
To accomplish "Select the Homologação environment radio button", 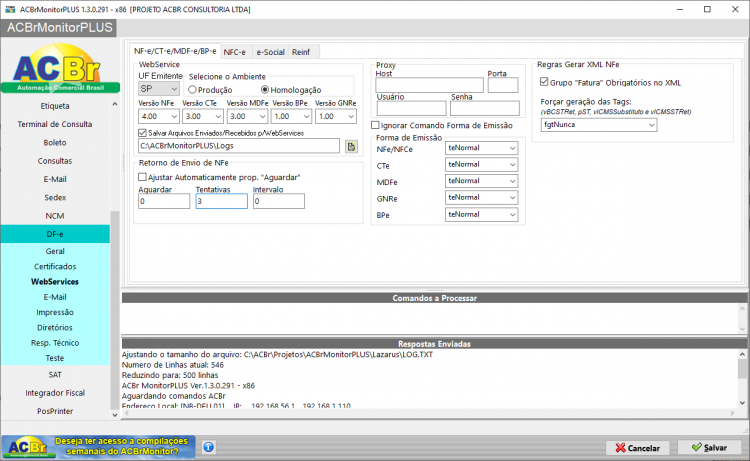I will [265, 89].
